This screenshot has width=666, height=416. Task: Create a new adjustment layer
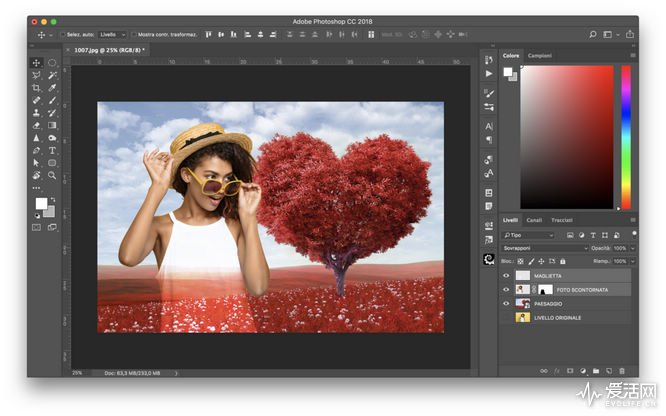[x=583, y=371]
